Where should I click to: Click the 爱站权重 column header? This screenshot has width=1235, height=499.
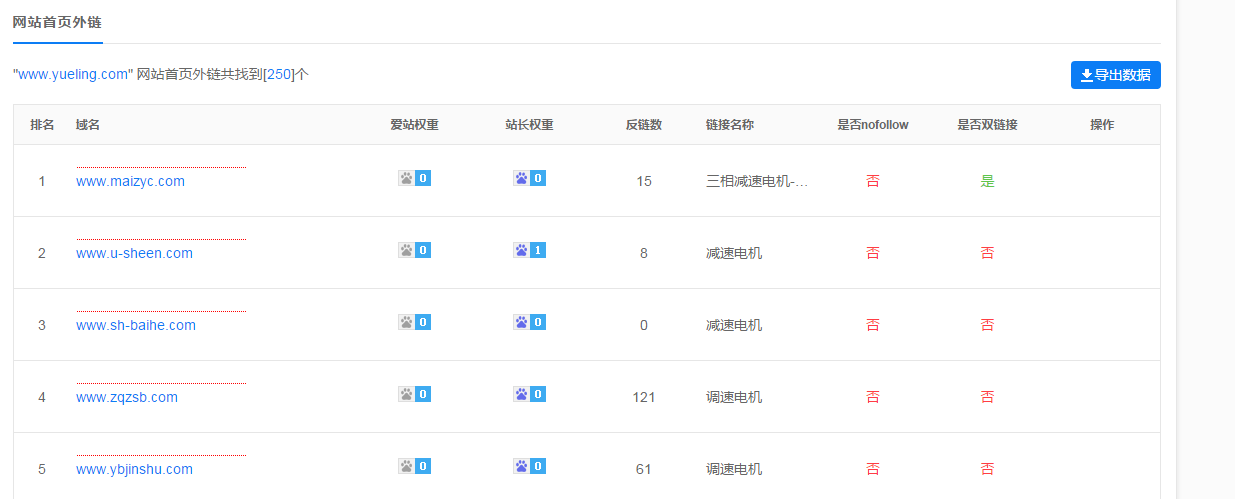click(414, 125)
